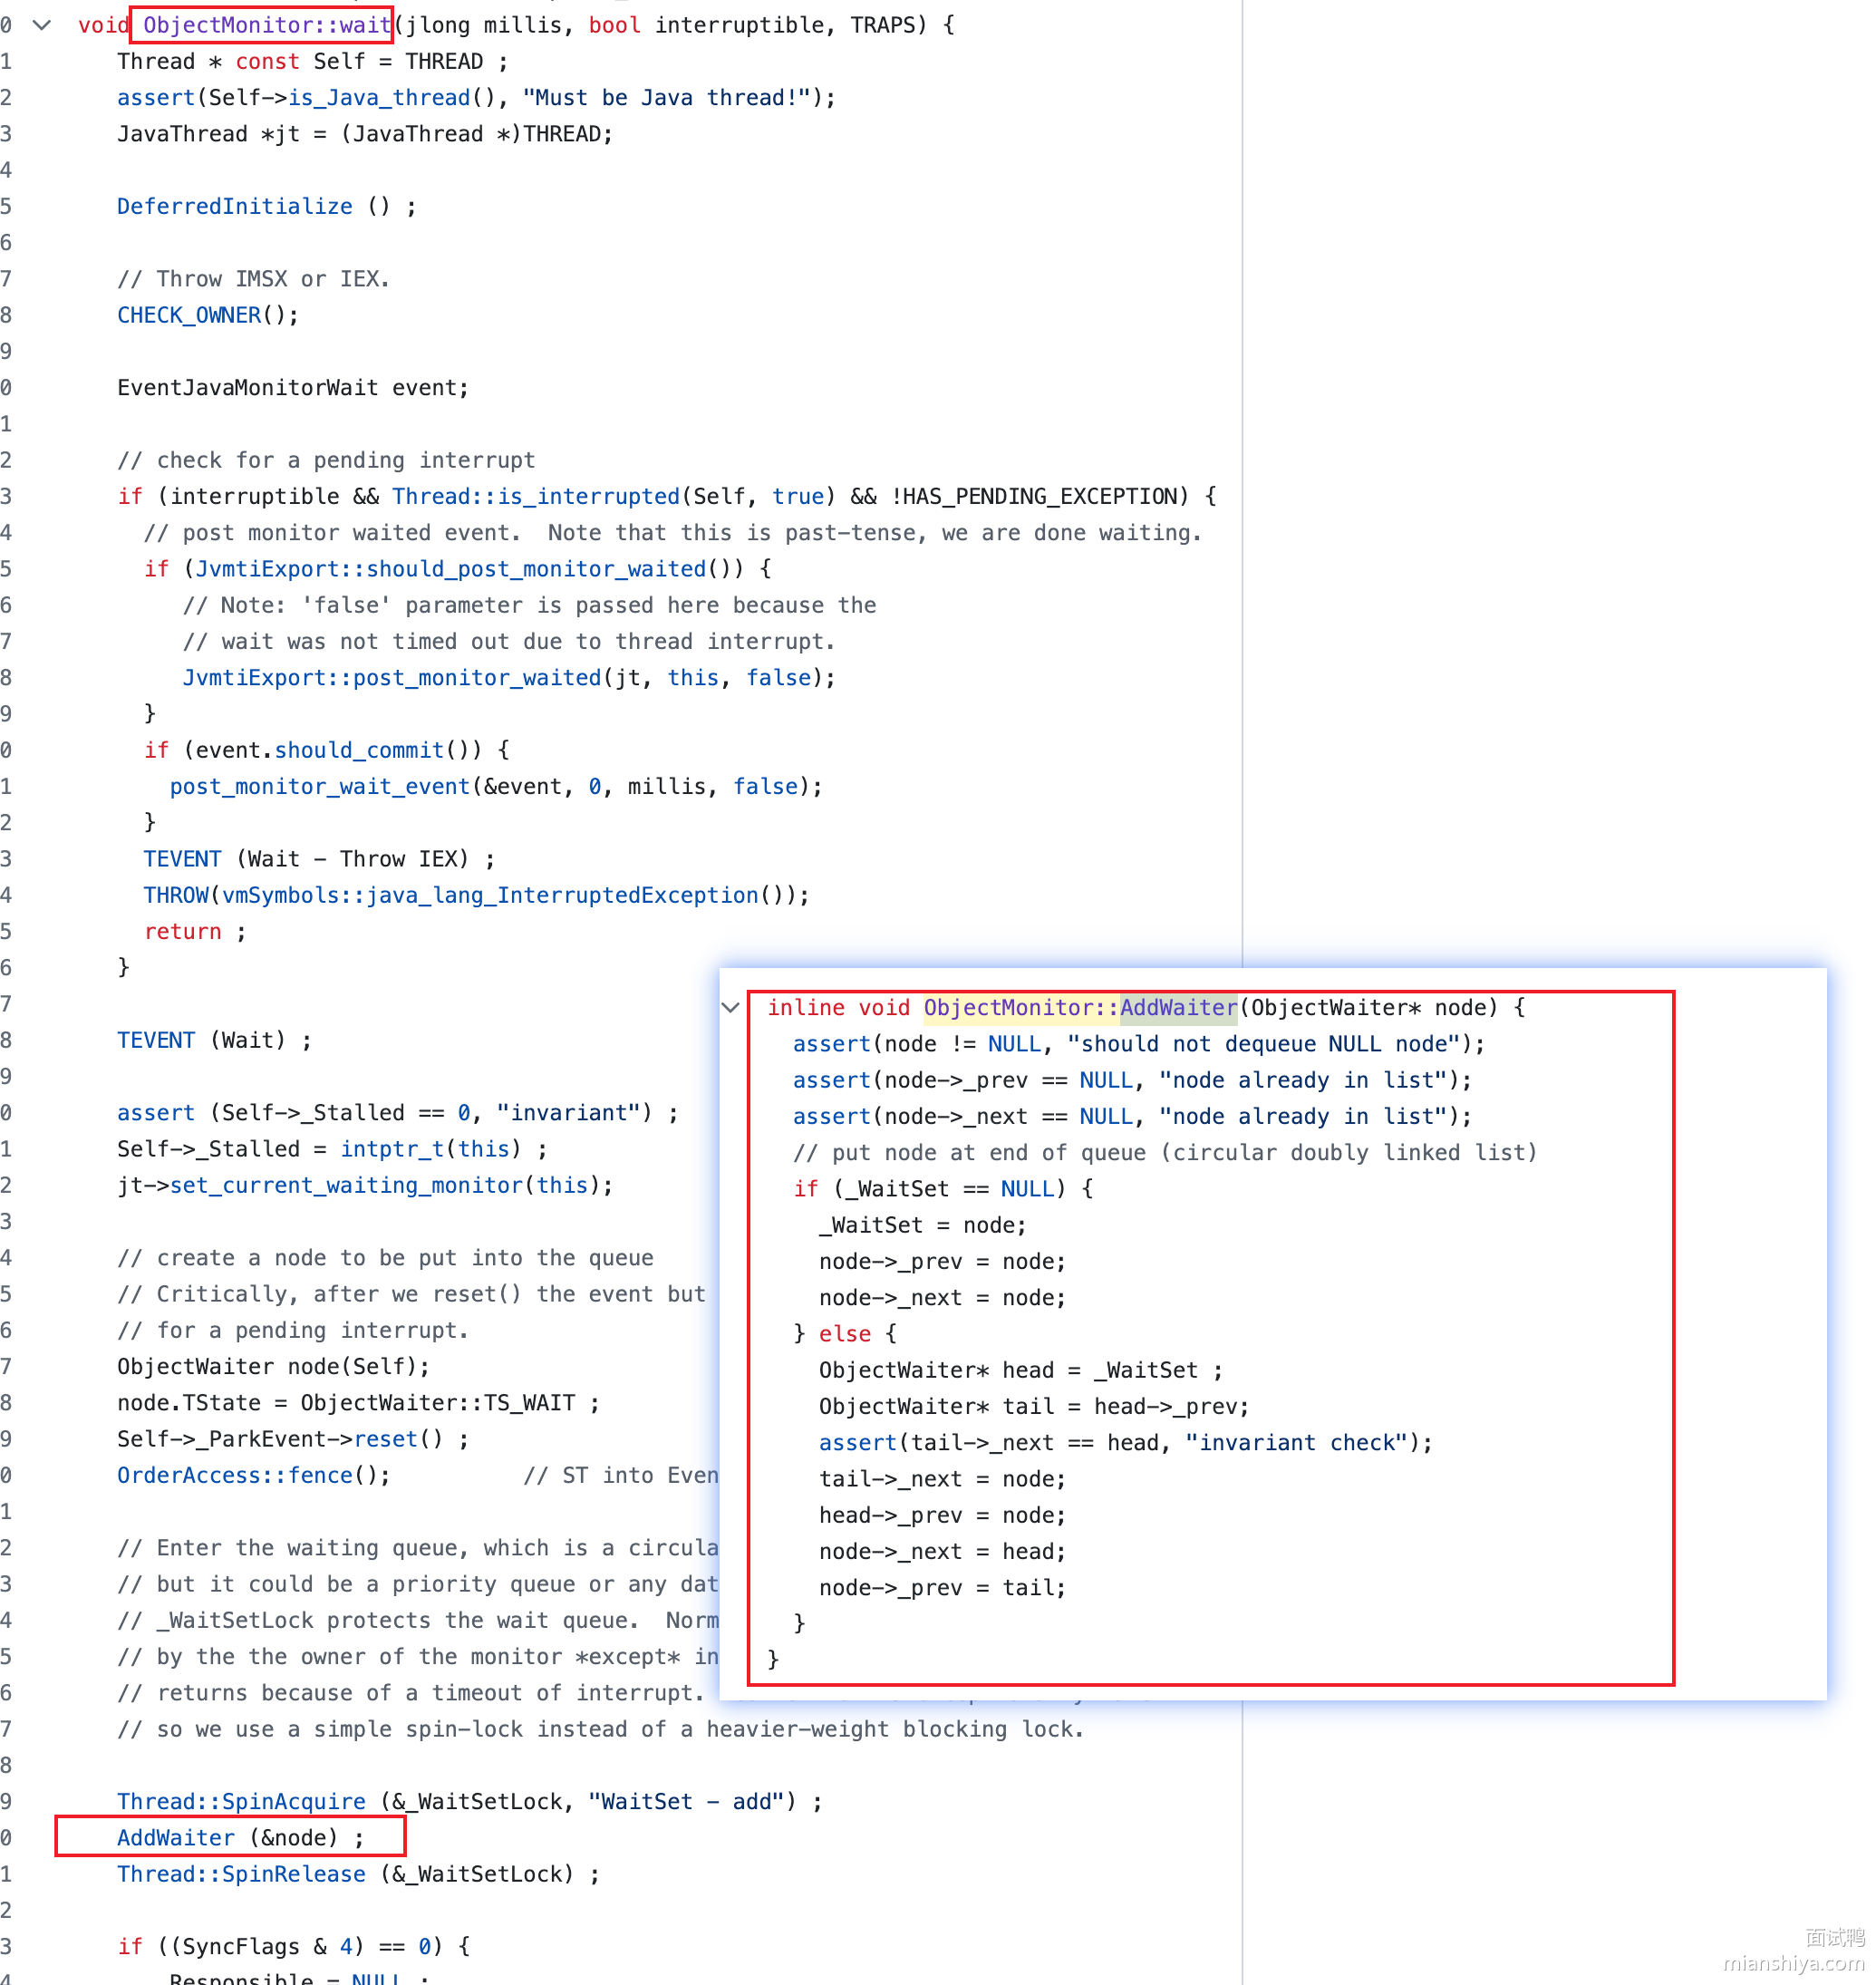Click the DeferredInitialize call
This screenshot has width=1876, height=1985.
click(234, 206)
